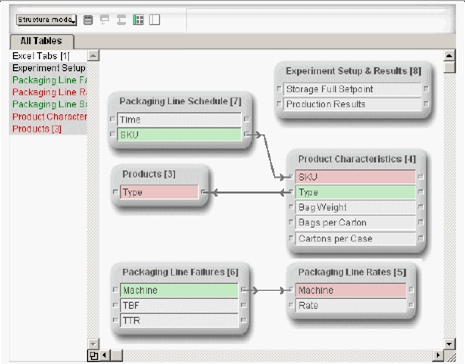Screen dimensions: 465x364
Task: Toggle the left checkbox beside Bag Weight field
Action: click(x=291, y=207)
